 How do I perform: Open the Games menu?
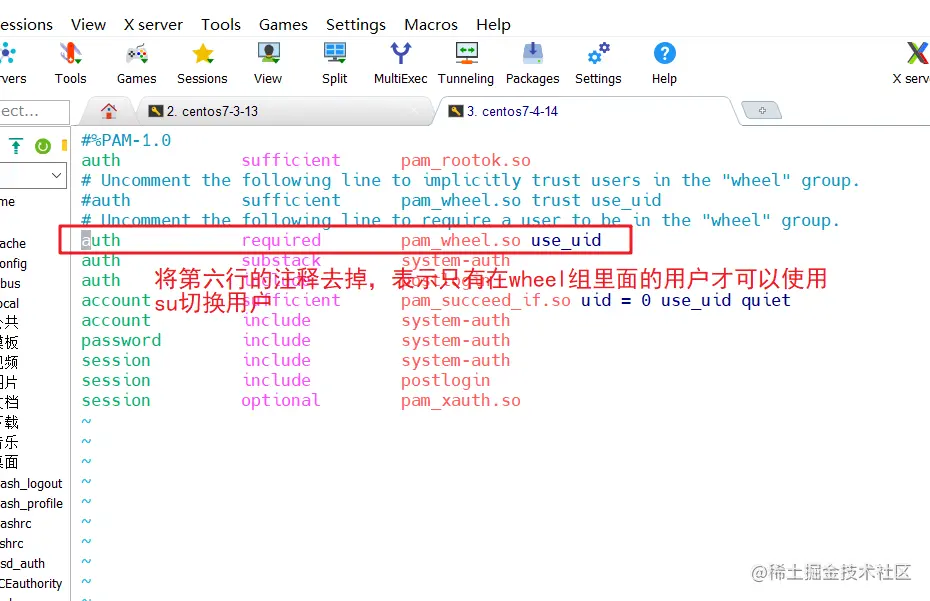pyautogui.click(x=283, y=25)
